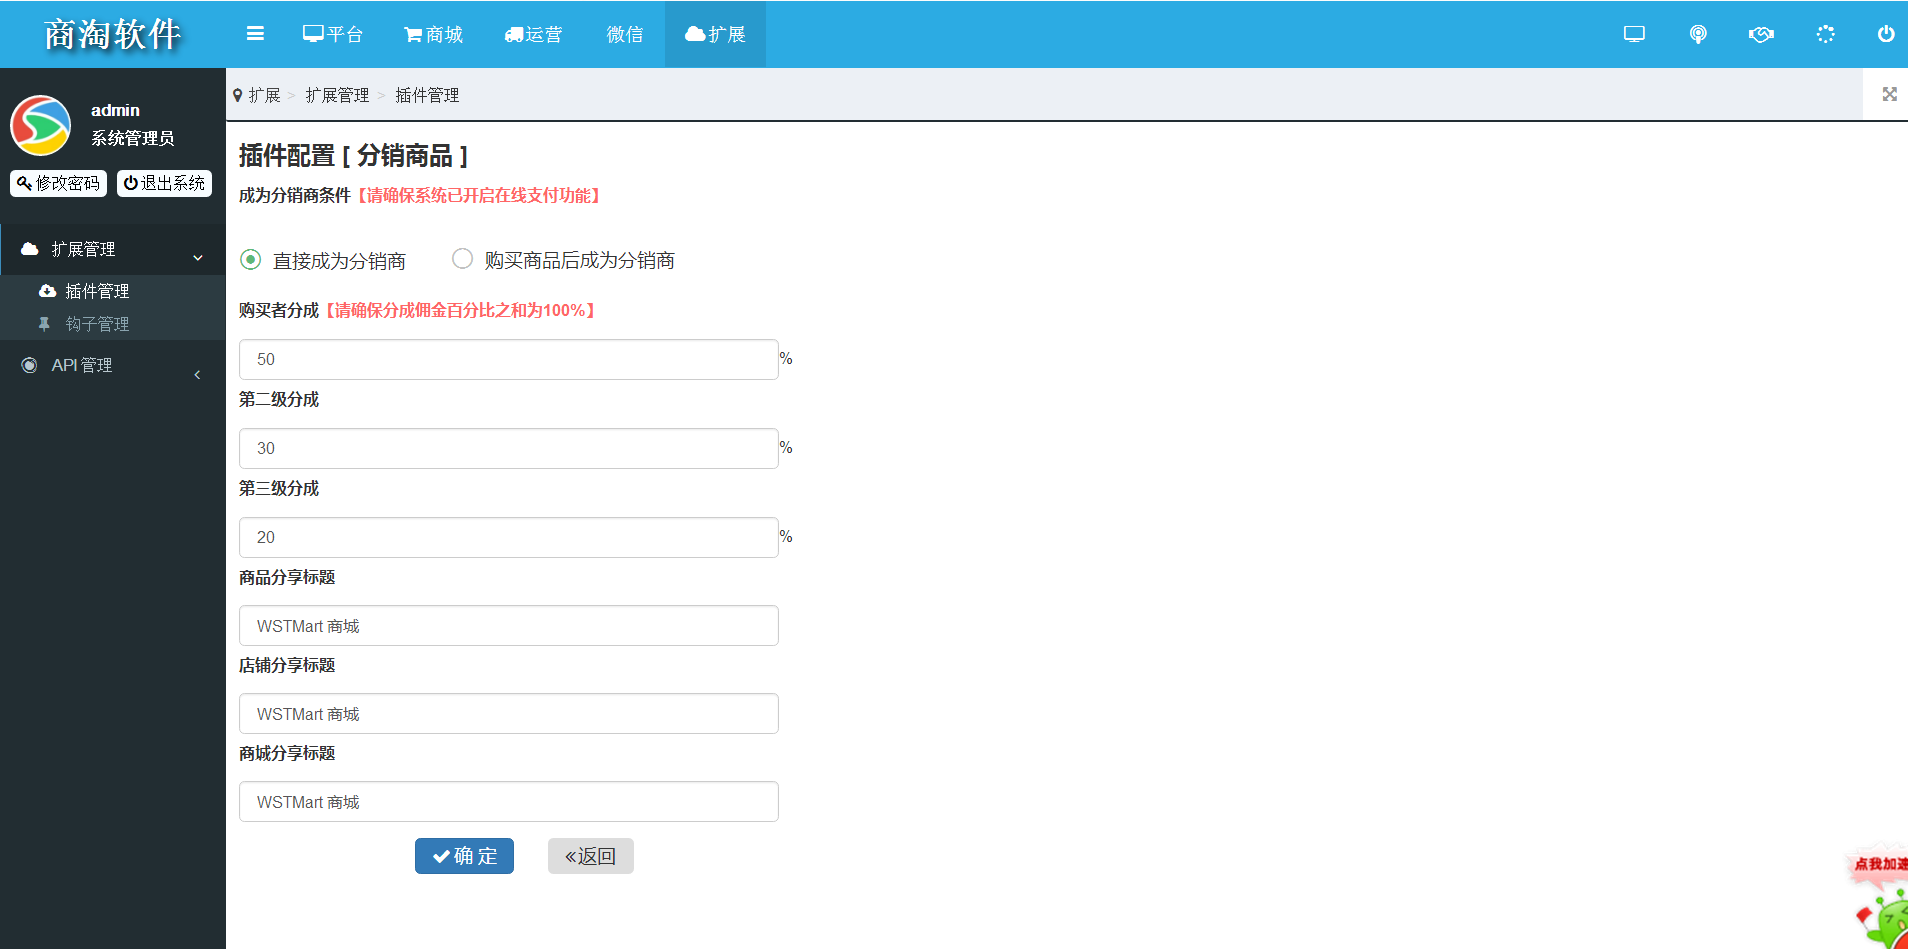The image size is (1908, 949).
Task: Click the 商品分享标题 text field
Action: pyautogui.click(x=508, y=626)
